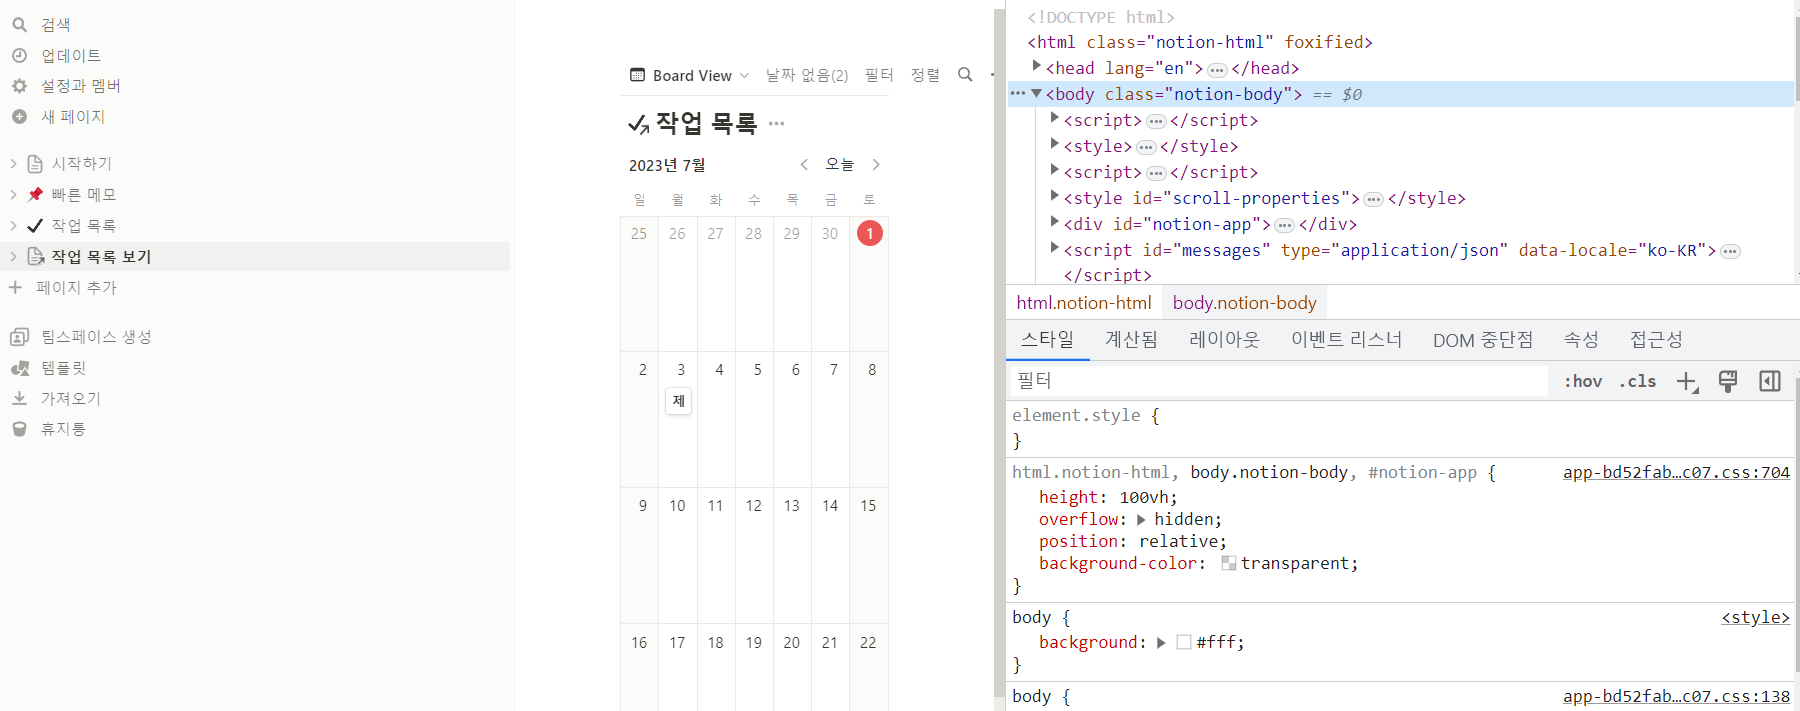The image size is (1800, 711).
Task: Click the new page plus circle icon
Action: tap(19, 117)
